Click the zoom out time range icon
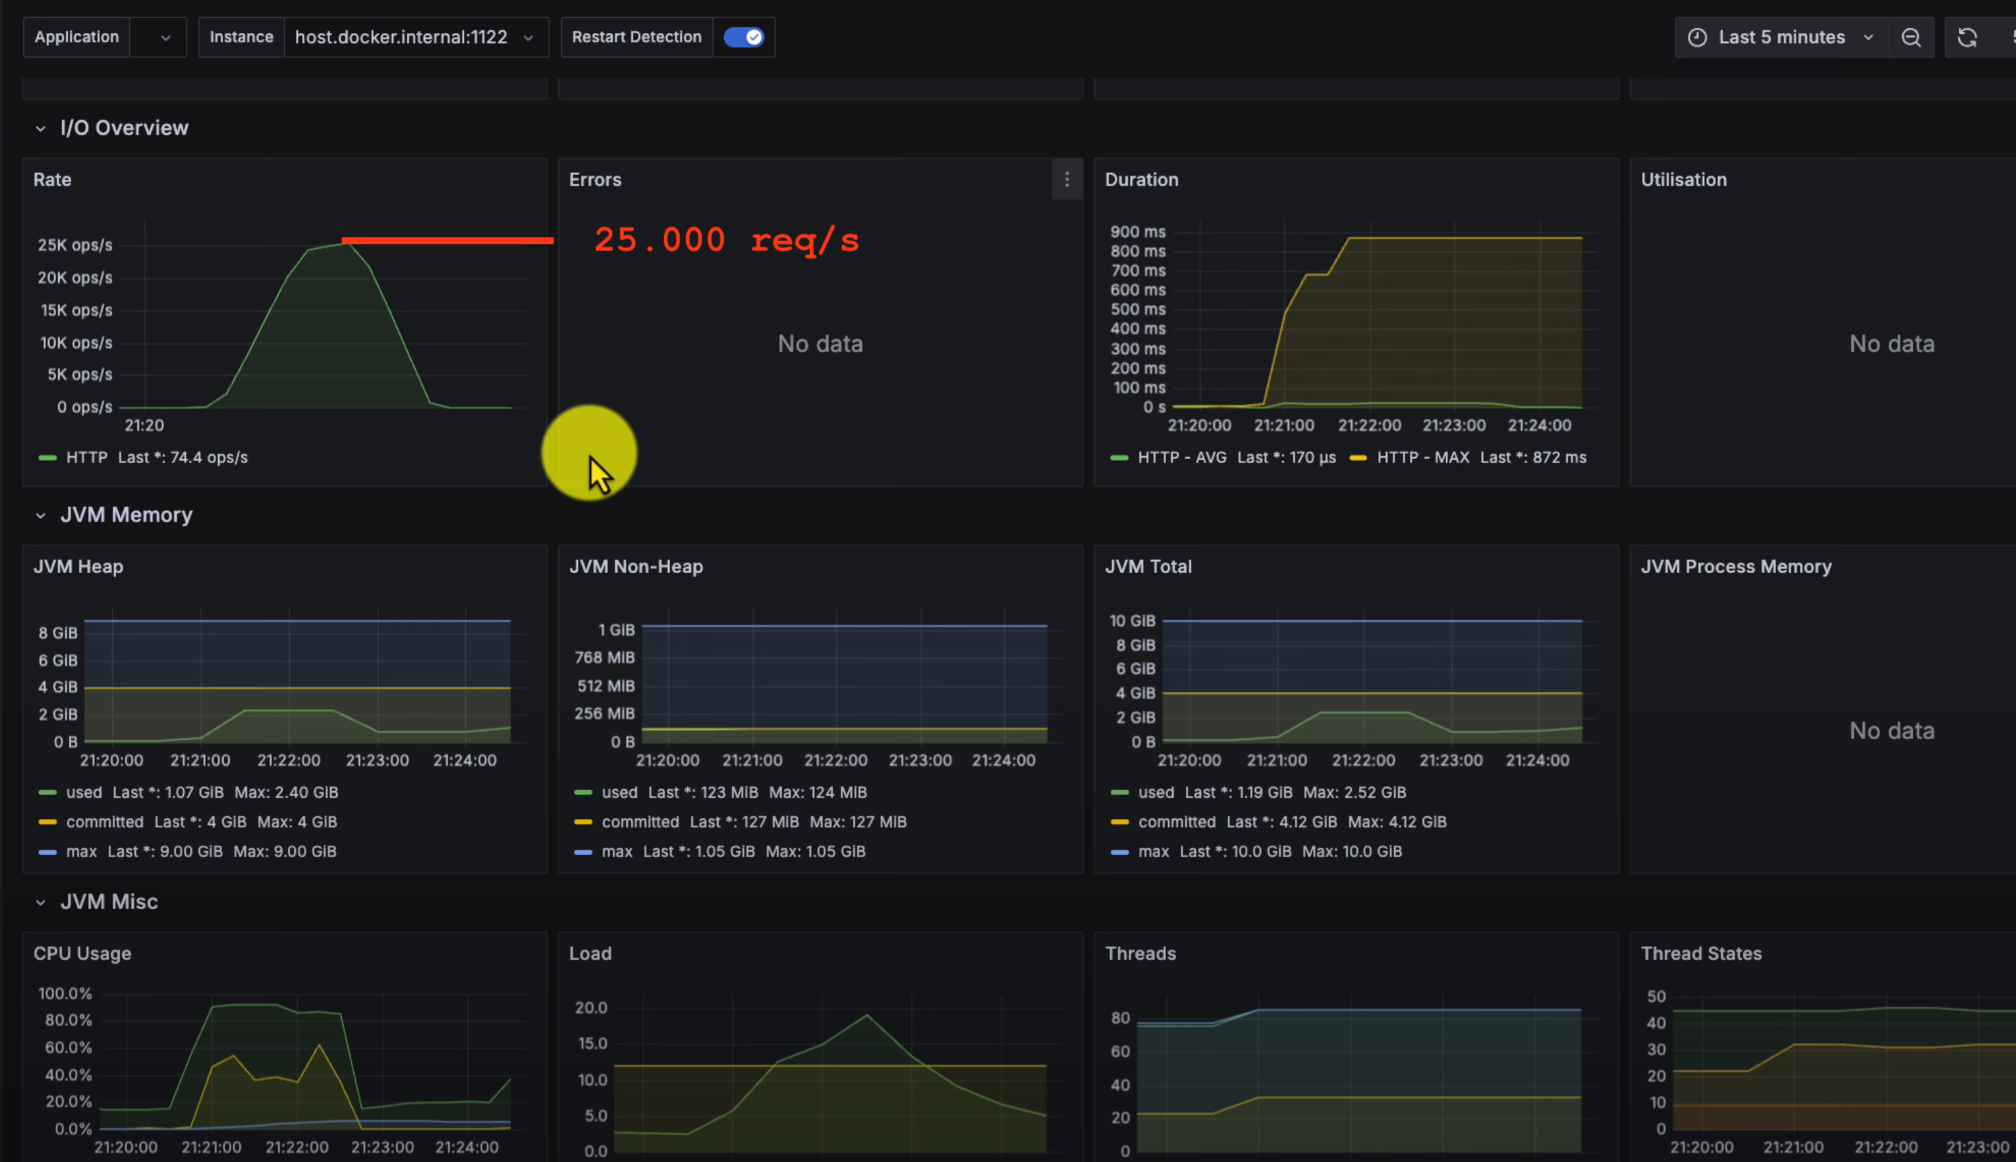 click(1910, 37)
